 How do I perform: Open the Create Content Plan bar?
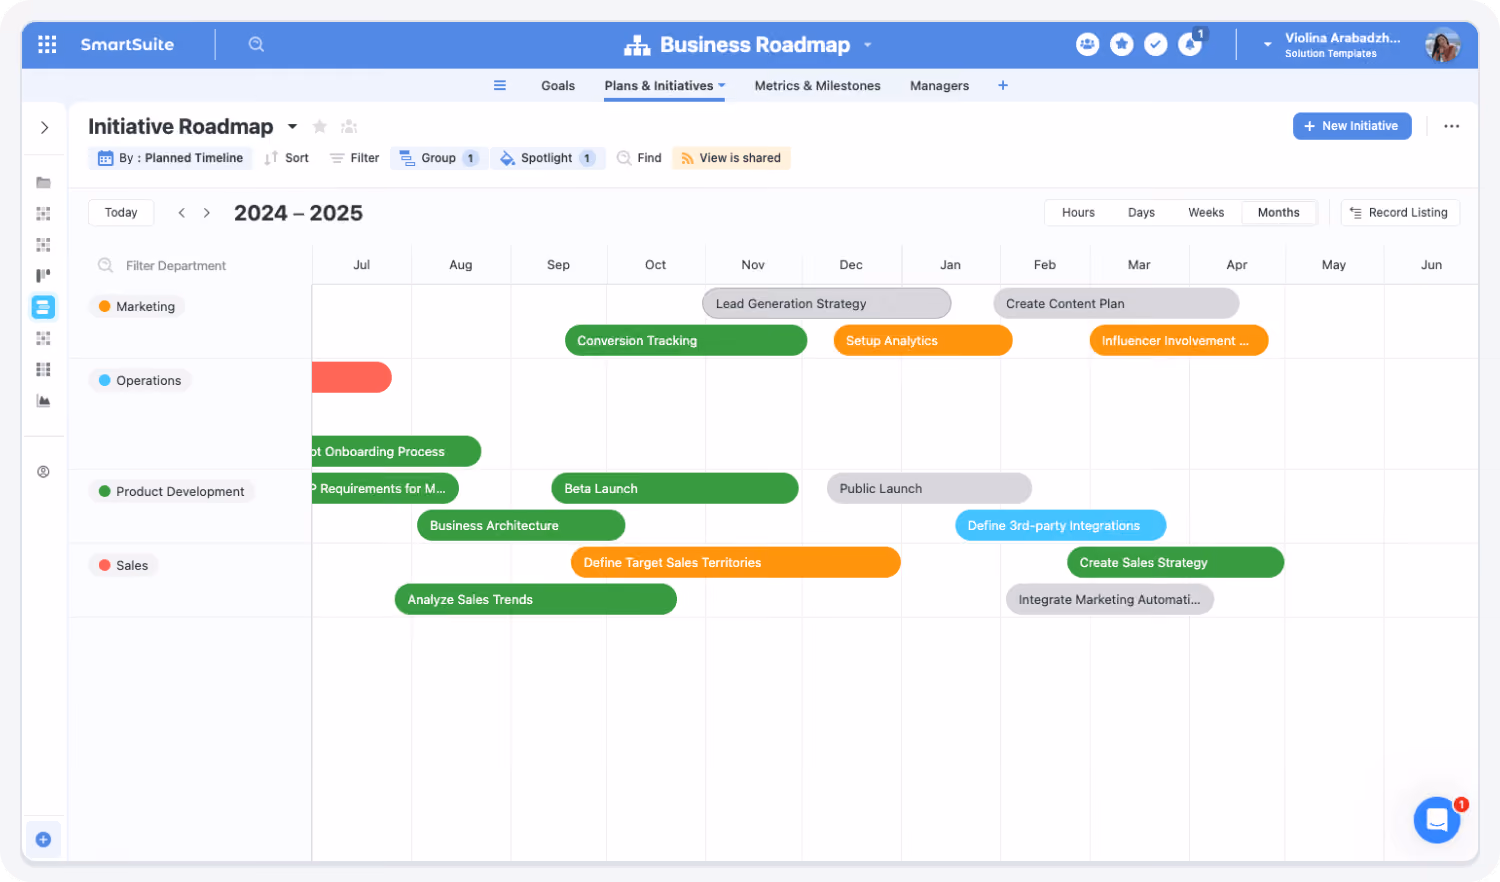point(1116,303)
